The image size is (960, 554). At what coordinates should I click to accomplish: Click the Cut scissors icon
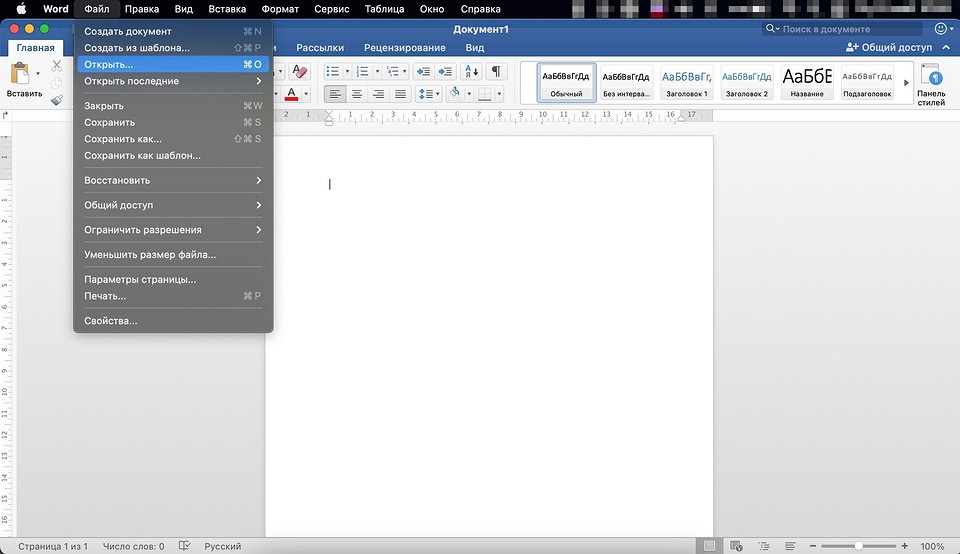57,66
